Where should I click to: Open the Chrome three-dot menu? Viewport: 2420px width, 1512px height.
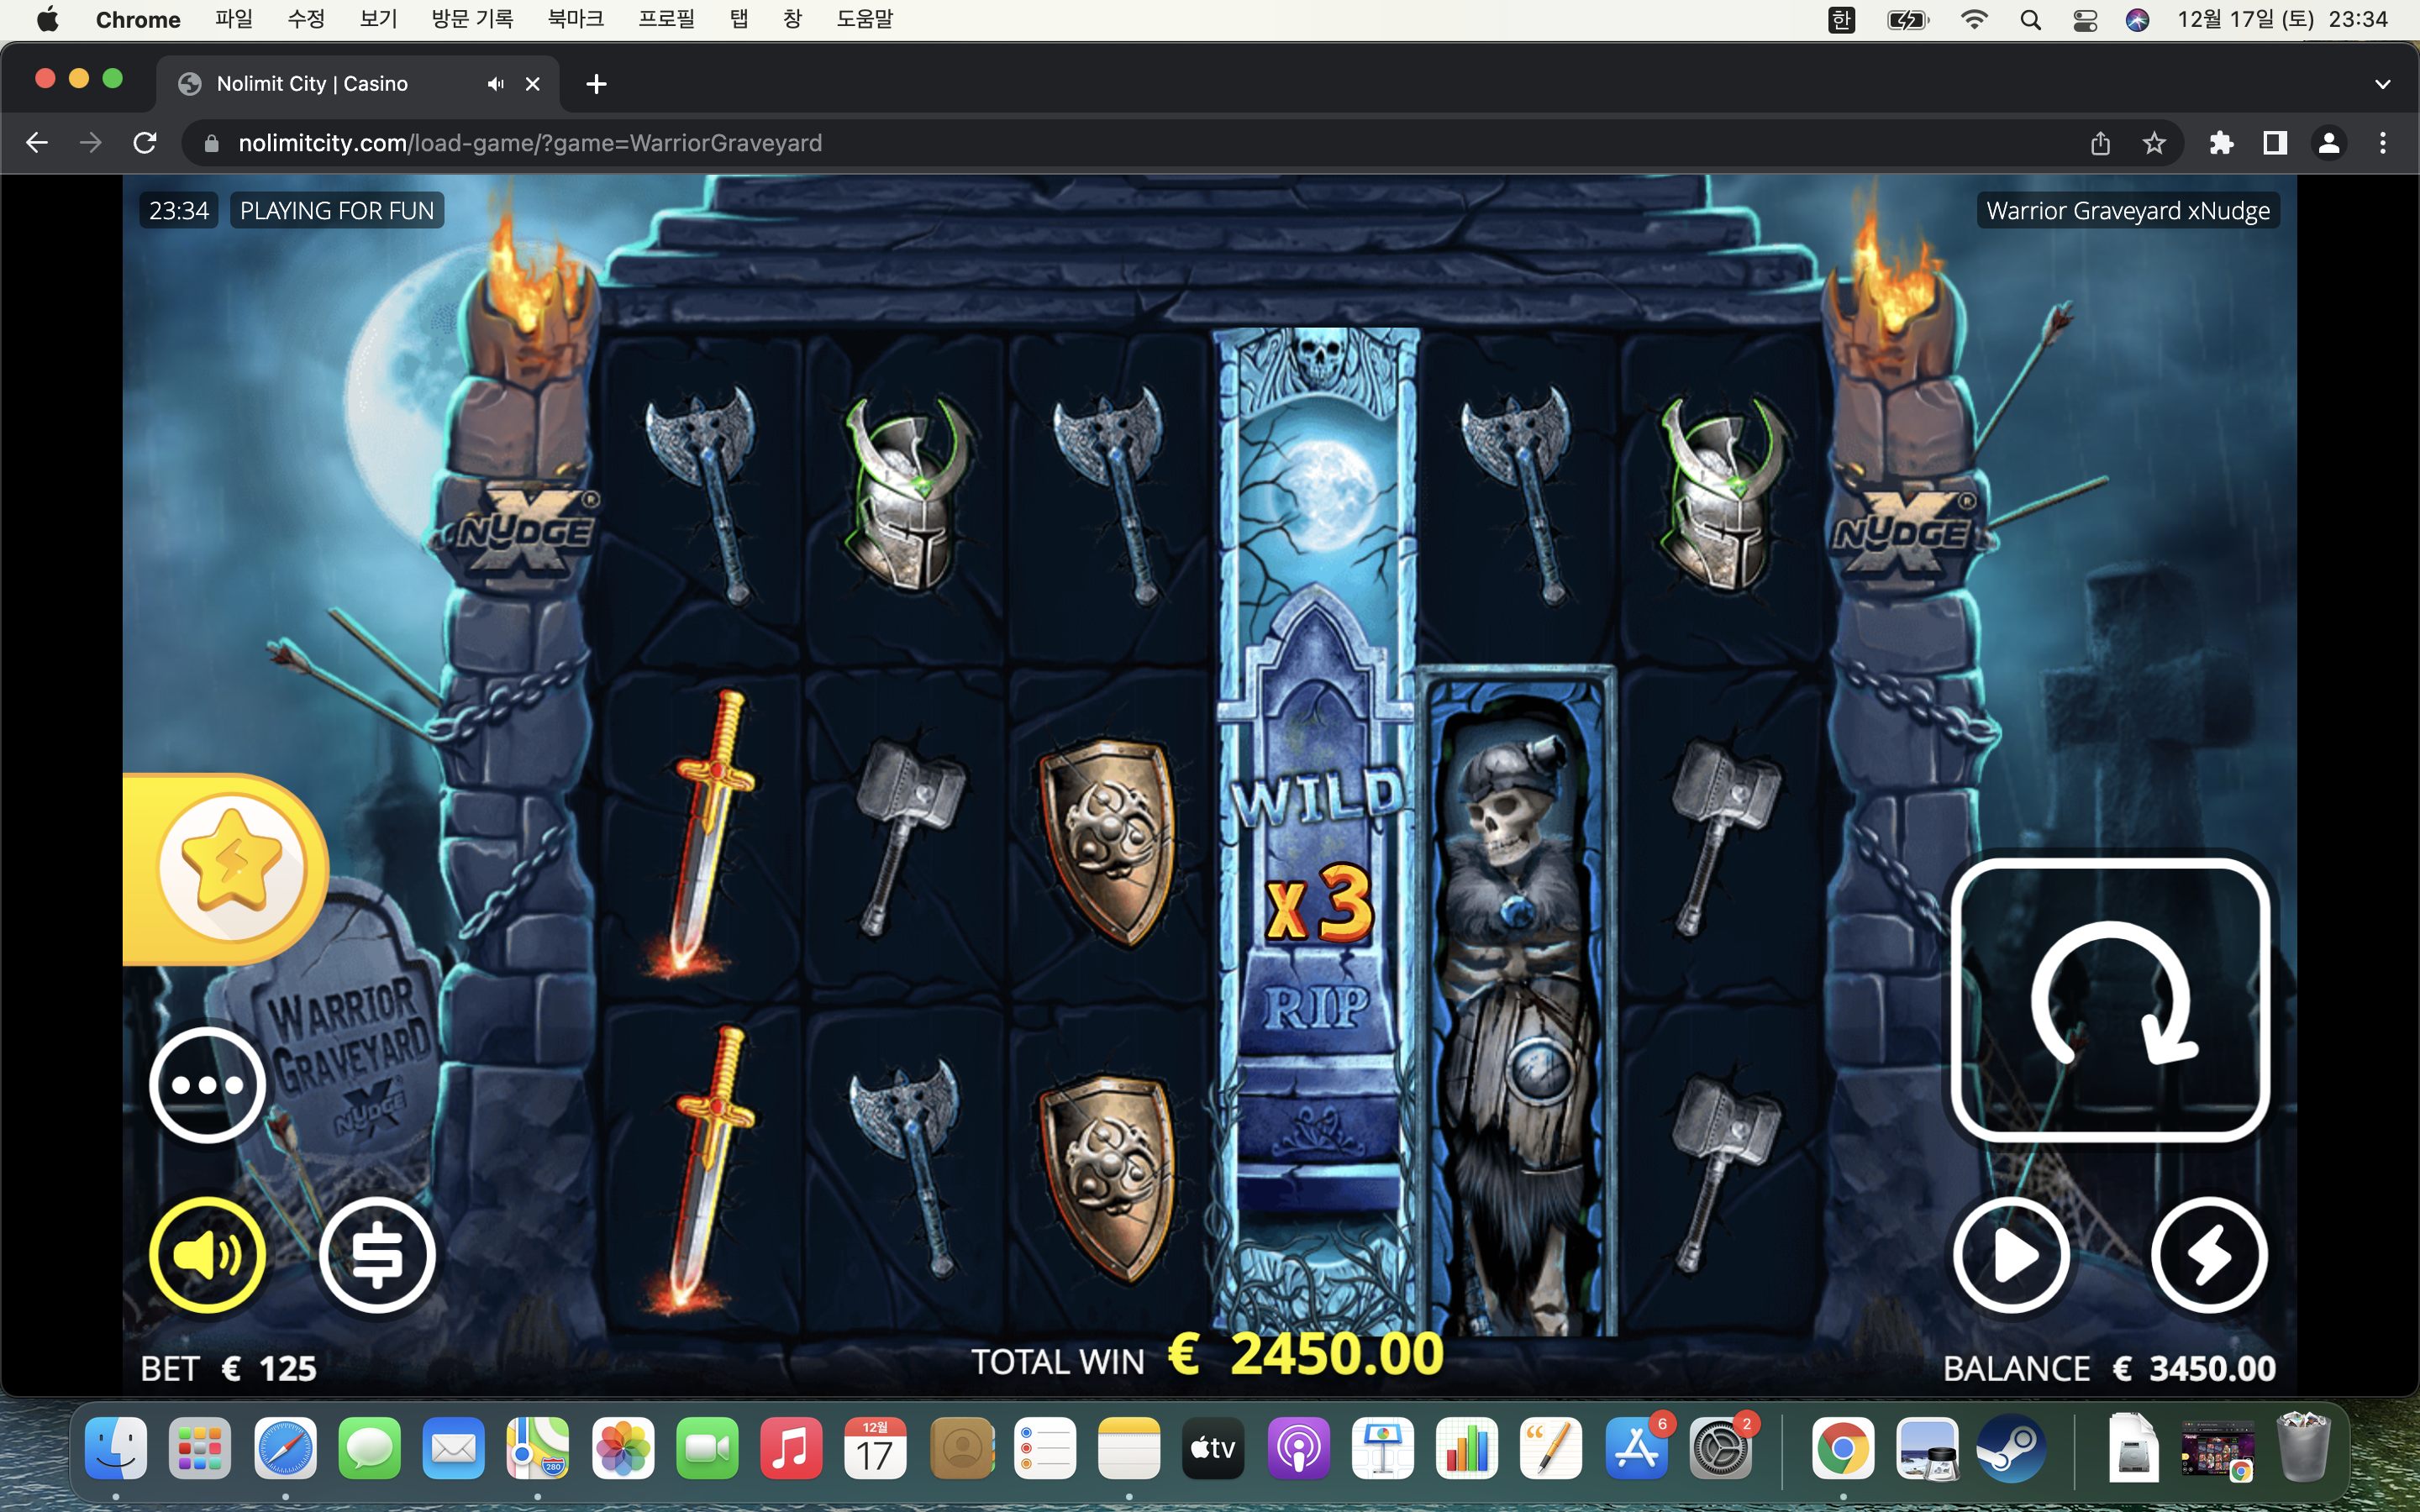pyautogui.click(x=2383, y=143)
